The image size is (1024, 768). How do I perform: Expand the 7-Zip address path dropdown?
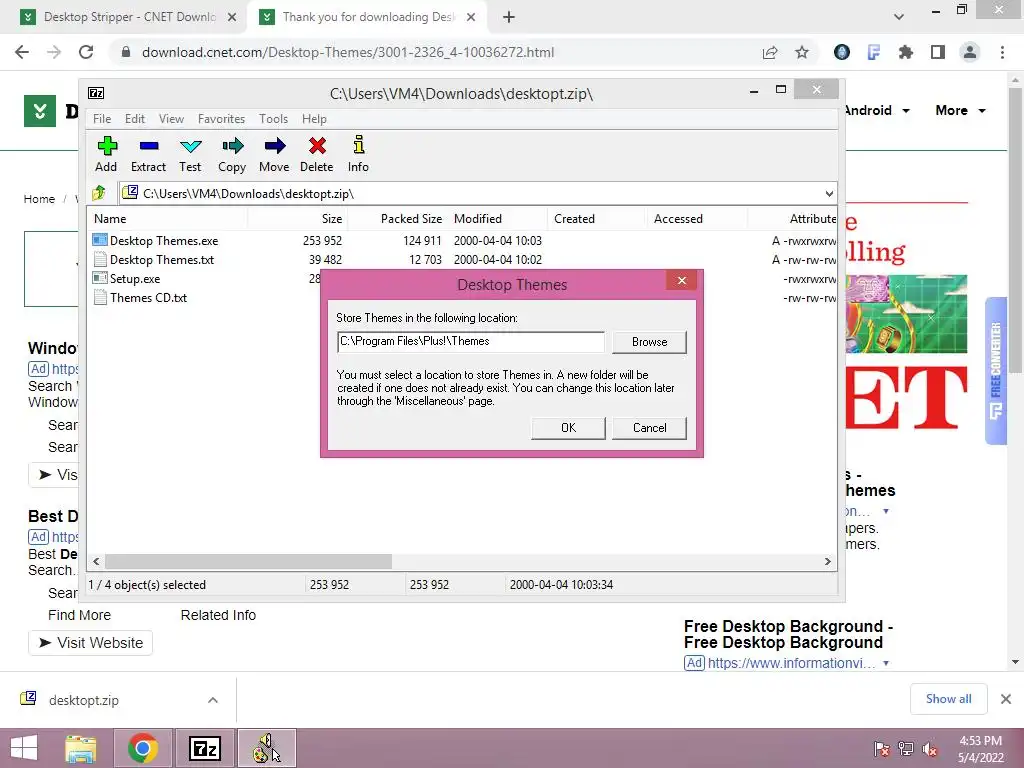click(x=829, y=194)
